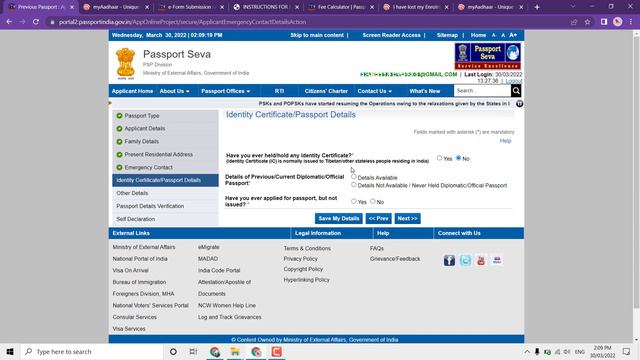This screenshot has width=640, height=360.
Task: Open File Explorer from the taskbar
Action: tap(235, 351)
